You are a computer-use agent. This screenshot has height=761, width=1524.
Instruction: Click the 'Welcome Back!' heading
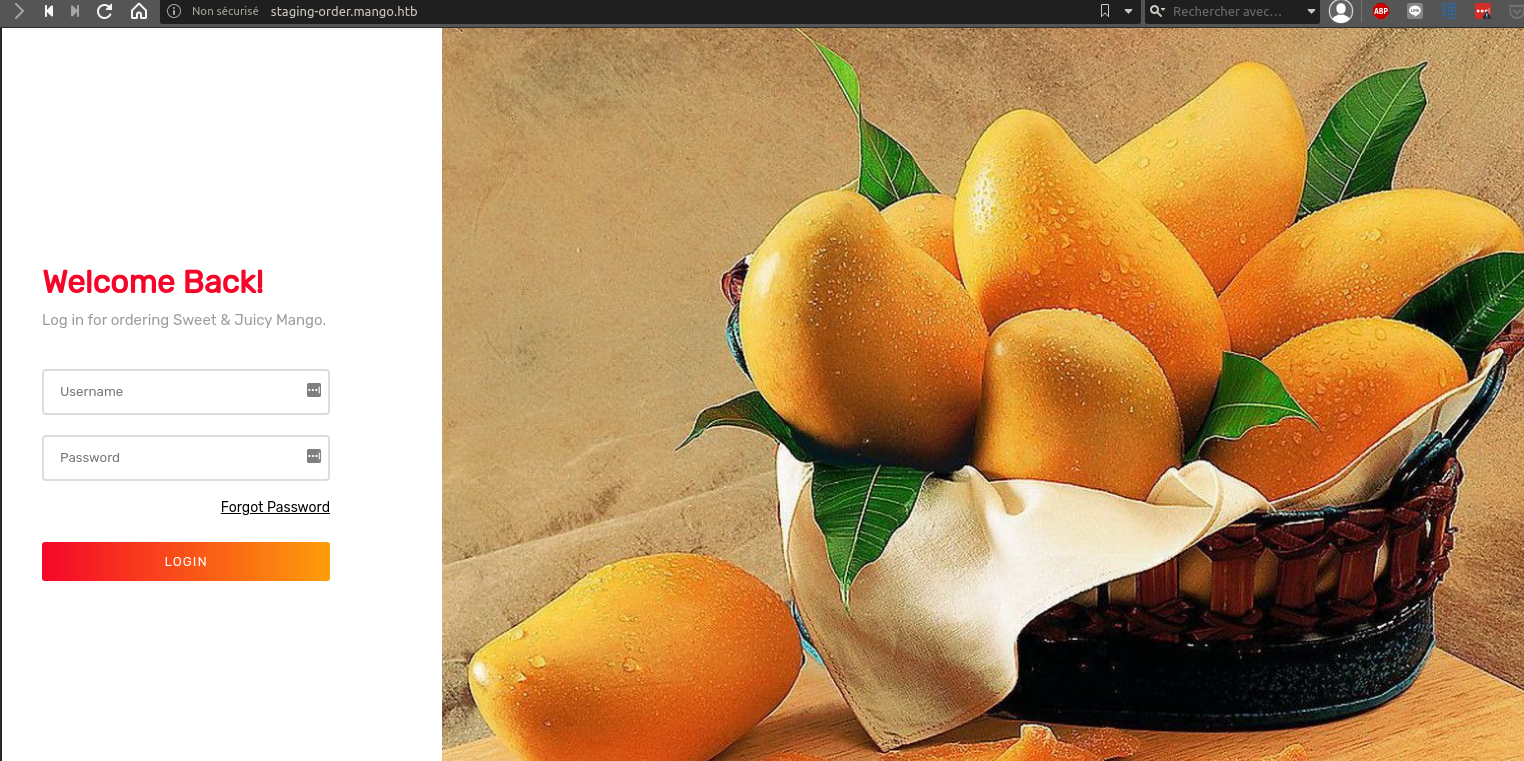pyautogui.click(x=153, y=282)
